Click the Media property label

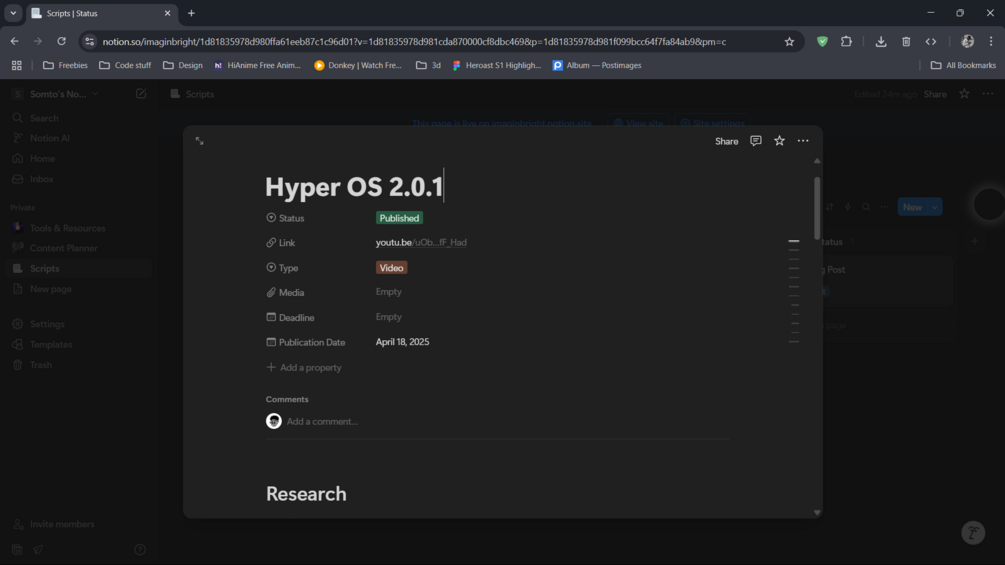285,293
